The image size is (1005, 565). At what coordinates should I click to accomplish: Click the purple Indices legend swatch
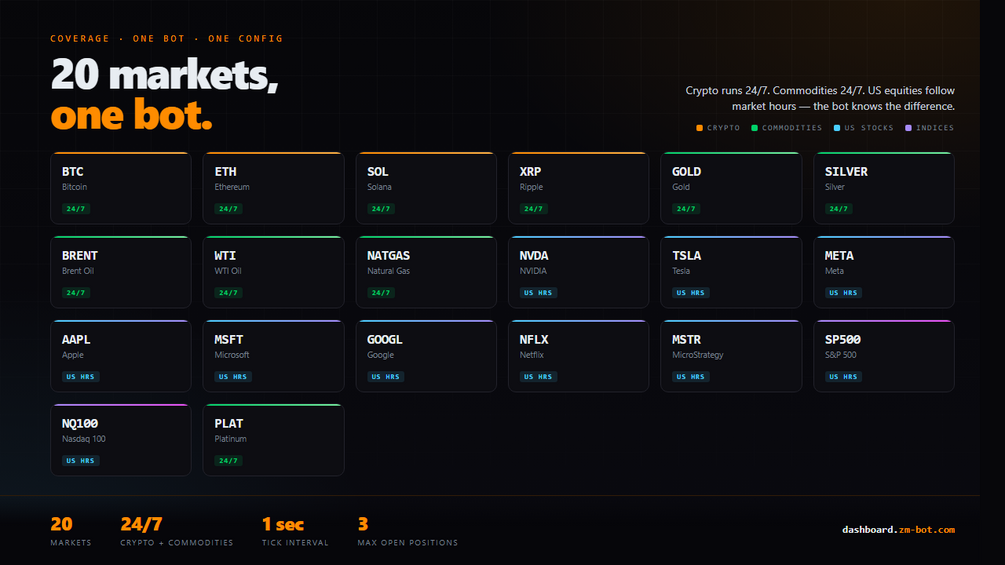tap(908, 128)
